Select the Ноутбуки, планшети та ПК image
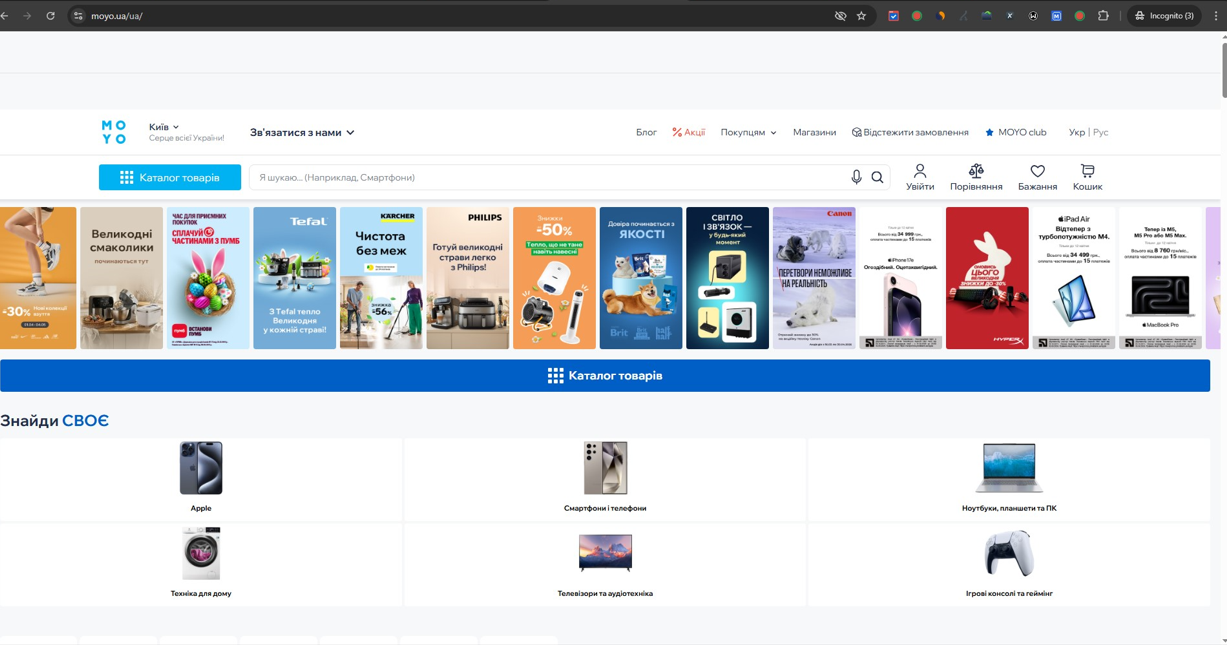Image resolution: width=1227 pixels, height=645 pixels. click(1009, 468)
